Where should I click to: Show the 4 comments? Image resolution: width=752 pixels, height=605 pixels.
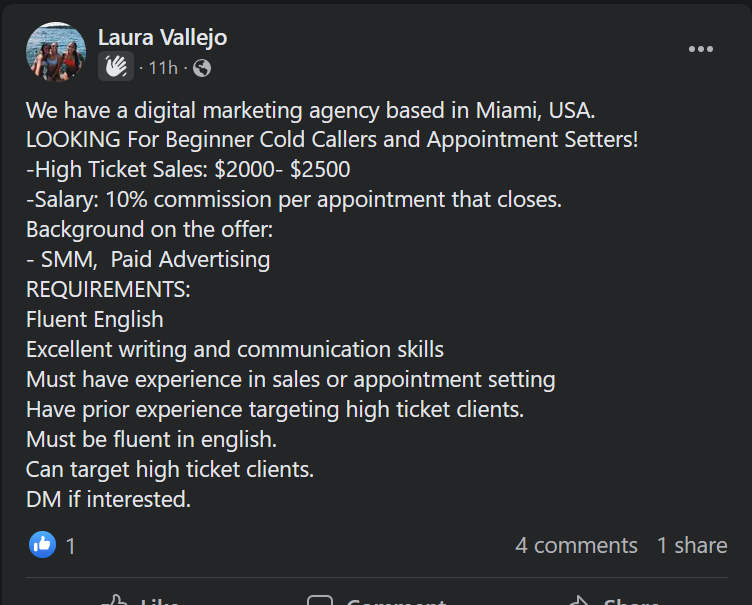[x=576, y=546]
